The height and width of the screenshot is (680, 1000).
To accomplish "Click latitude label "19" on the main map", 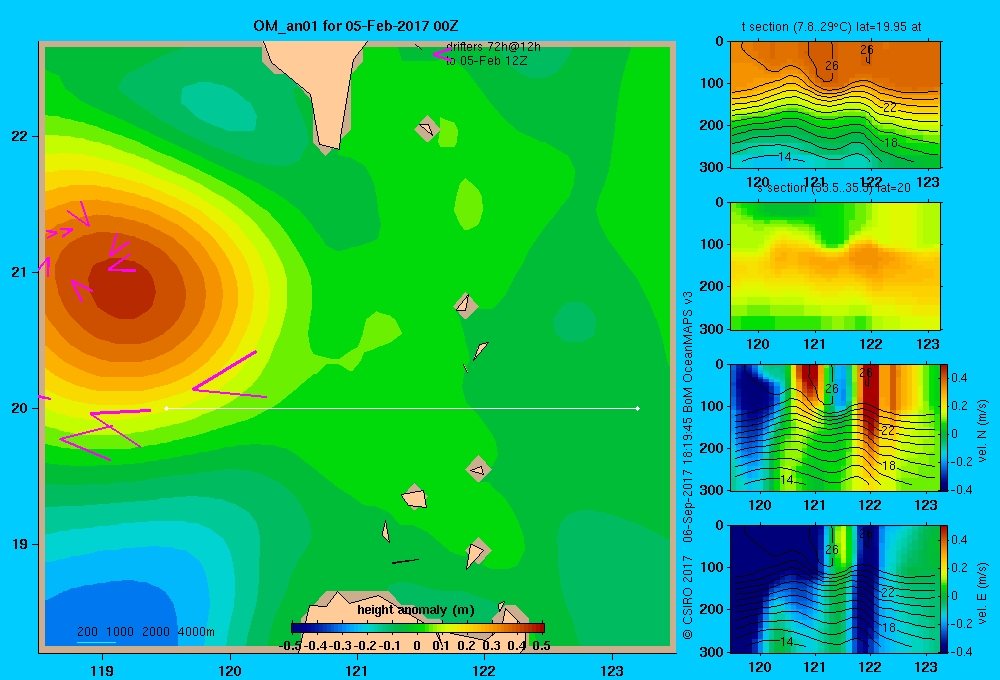I will point(20,544).
